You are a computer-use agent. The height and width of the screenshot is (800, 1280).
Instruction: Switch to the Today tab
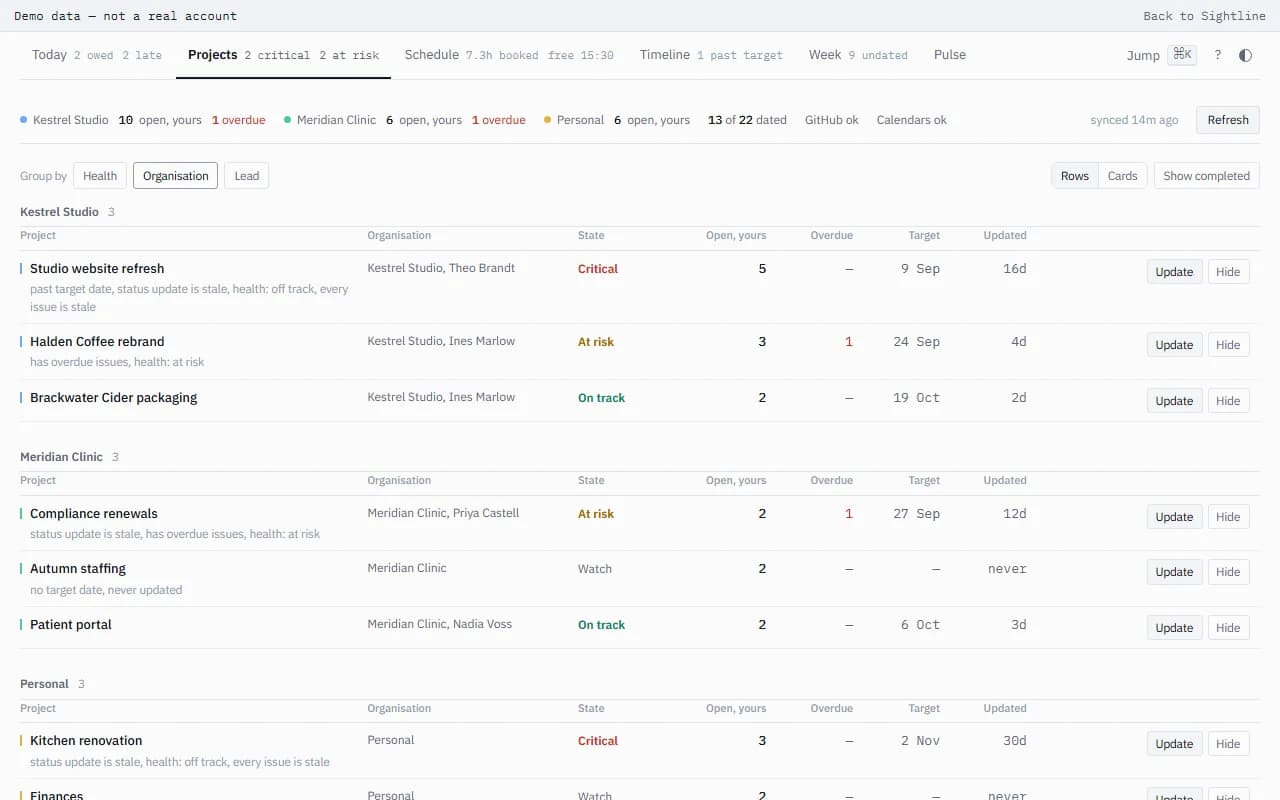96,55
